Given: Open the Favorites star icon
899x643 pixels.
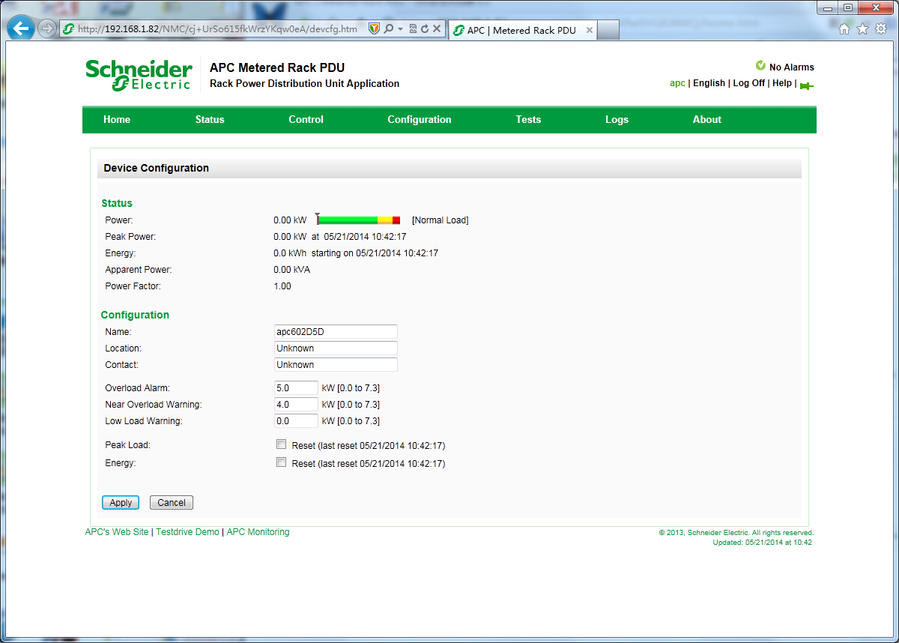Looking at the screenshot, I should [x=862, y=29].
